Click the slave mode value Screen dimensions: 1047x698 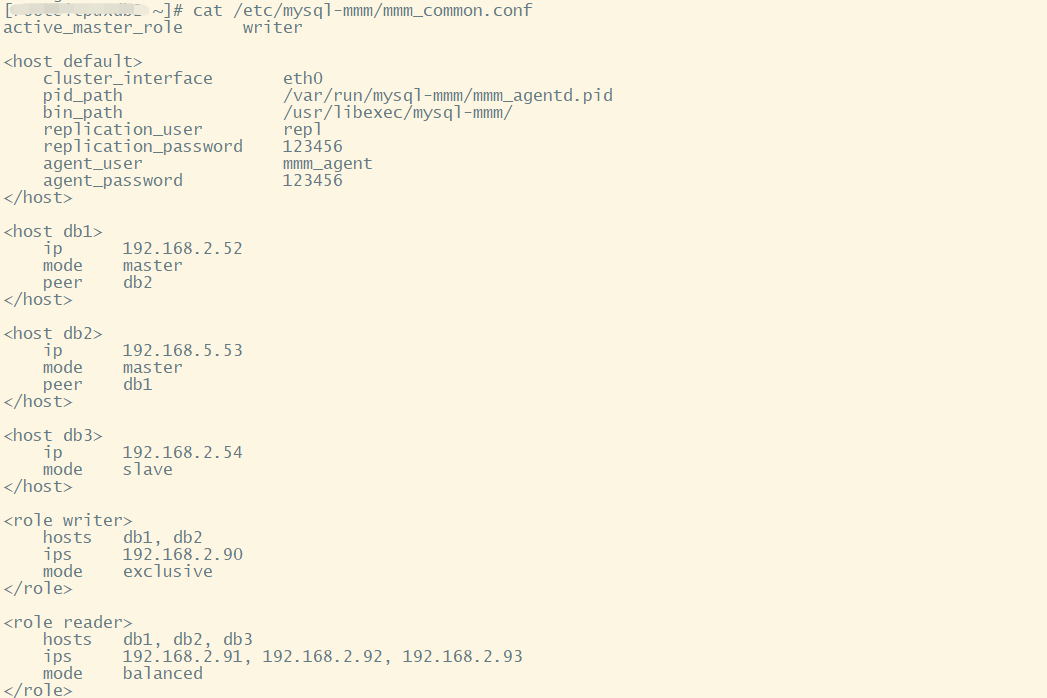[147, 469]
